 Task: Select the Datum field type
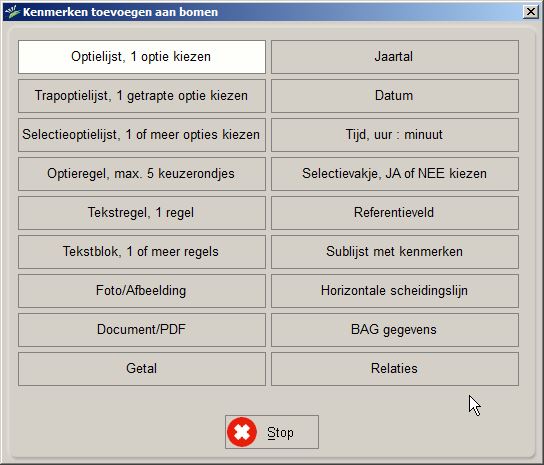pos(395,96)
